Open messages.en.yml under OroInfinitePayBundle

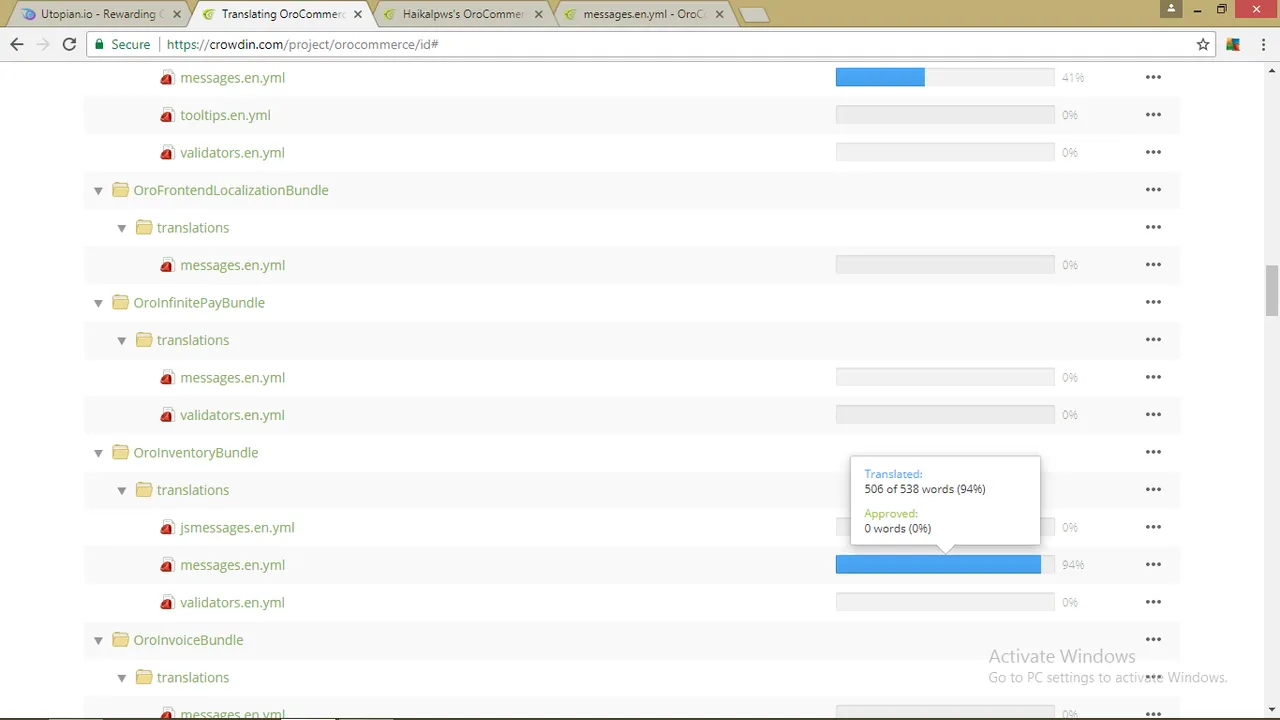point(232,377)
